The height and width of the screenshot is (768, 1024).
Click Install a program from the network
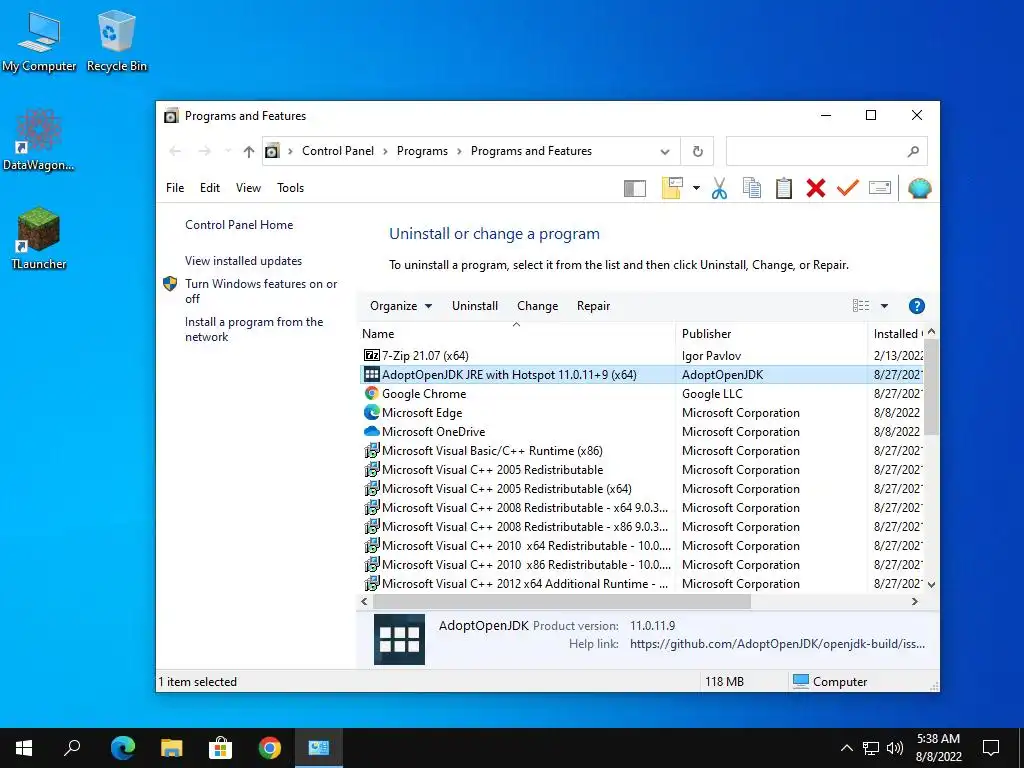click(254, 329)
